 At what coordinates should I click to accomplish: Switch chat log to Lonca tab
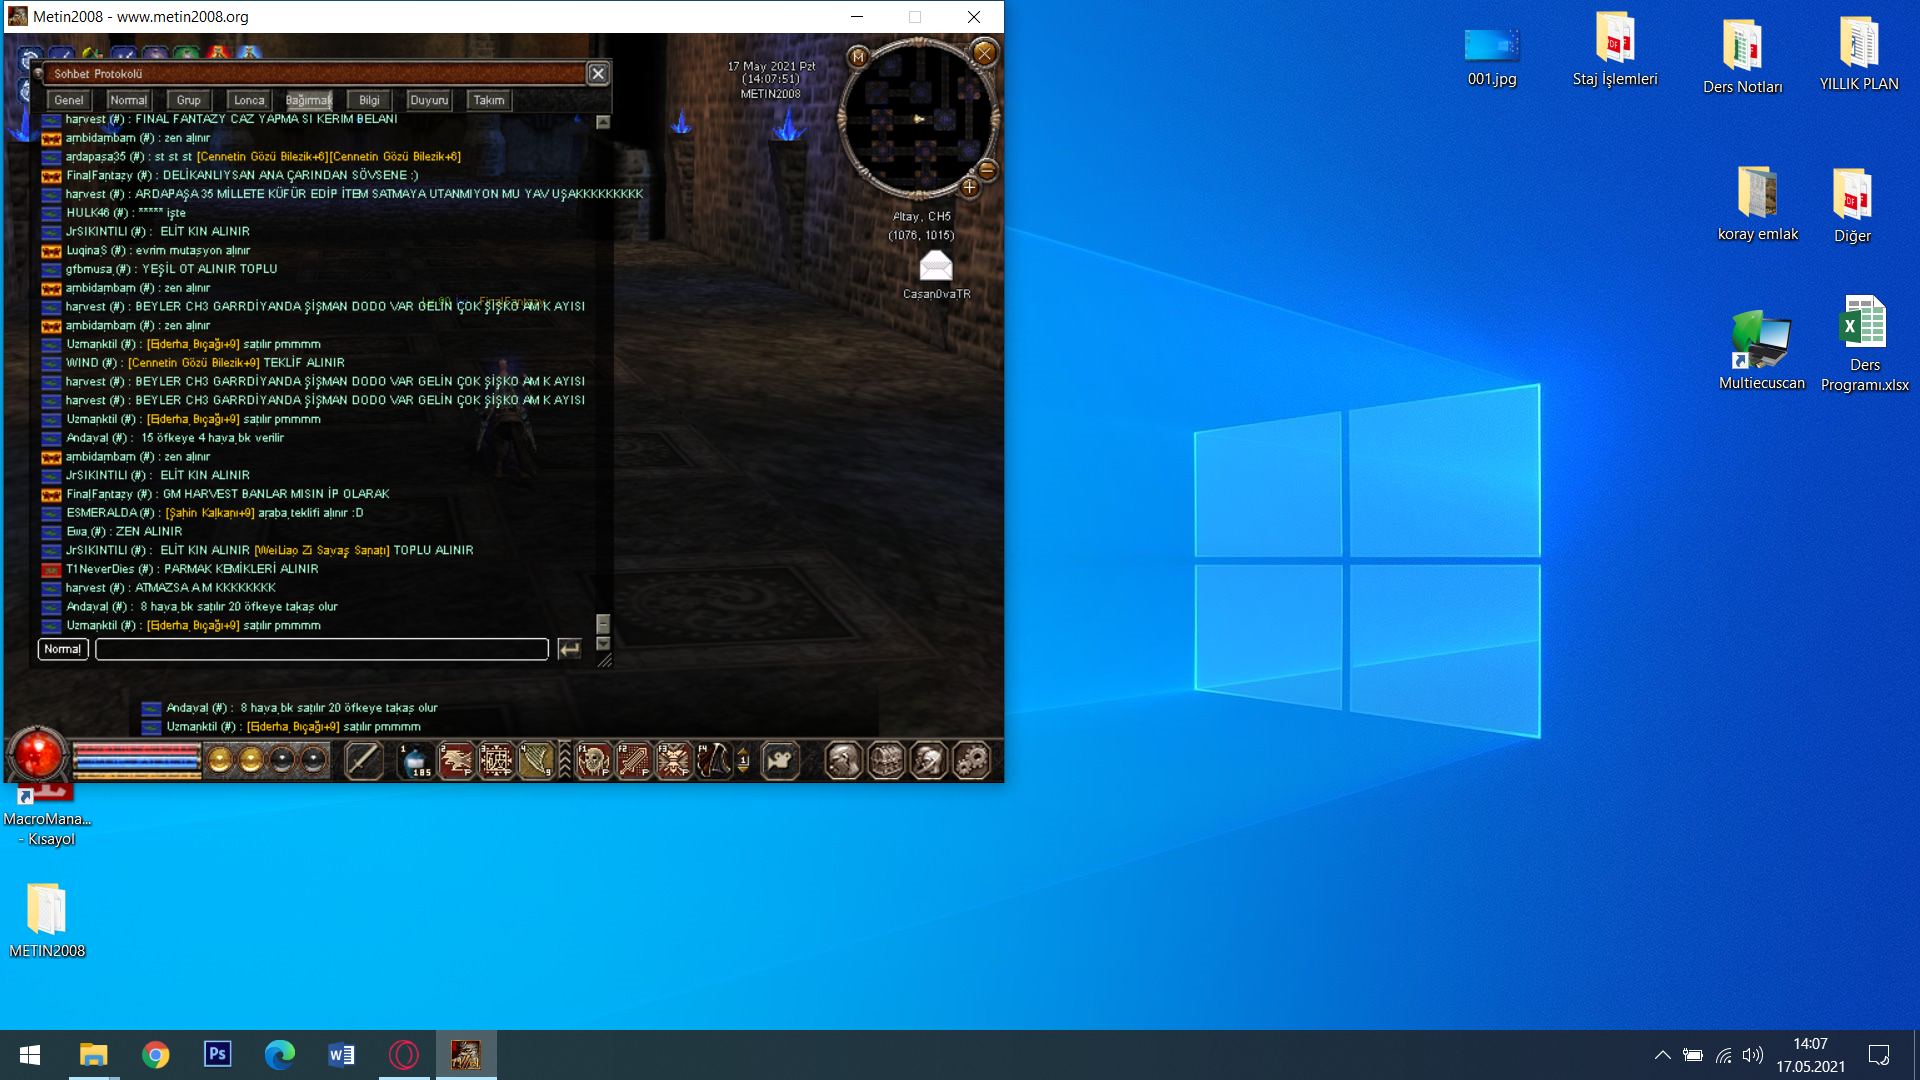coord(249,100)
